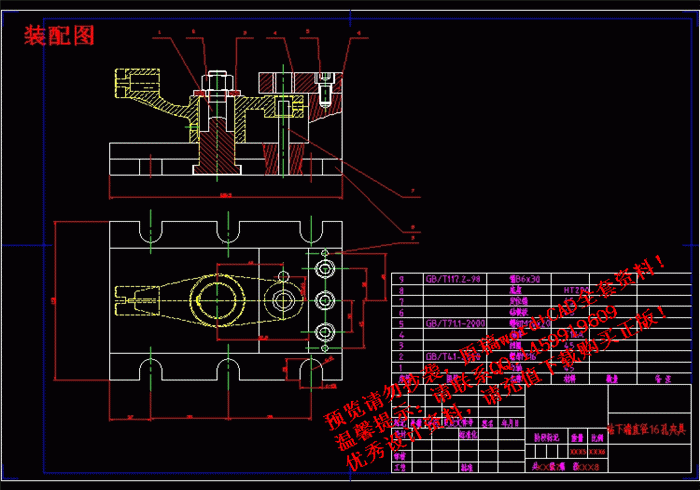Select item number 4 in parts list

point(401,334)
